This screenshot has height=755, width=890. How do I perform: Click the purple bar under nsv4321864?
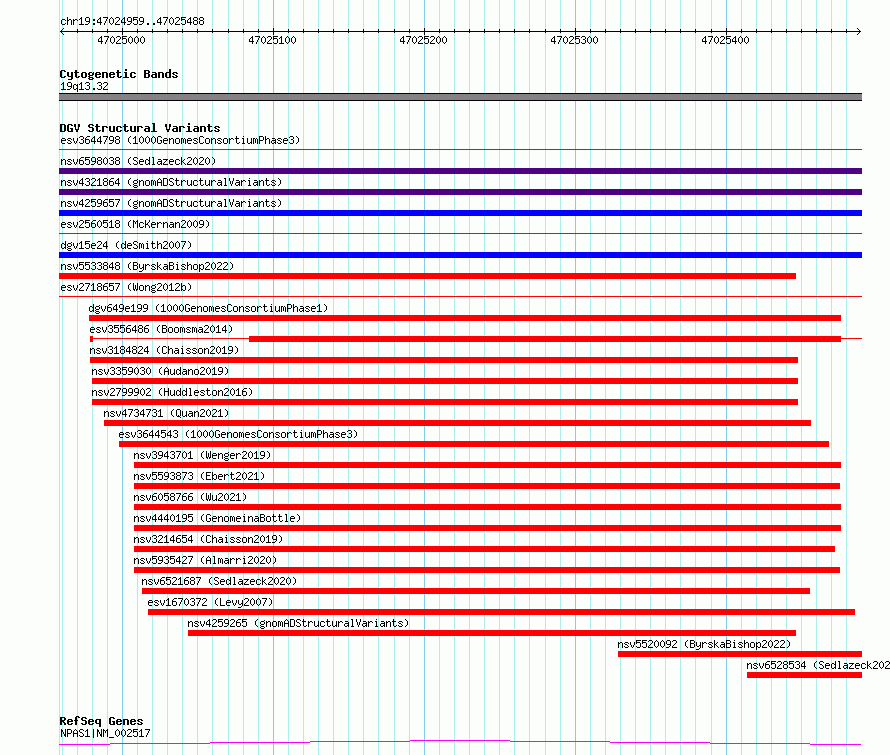[460, 192]
